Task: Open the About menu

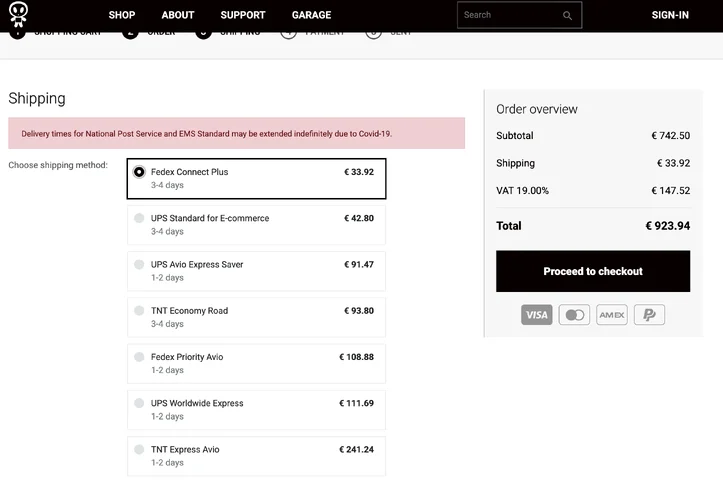Action: [178, 15]
